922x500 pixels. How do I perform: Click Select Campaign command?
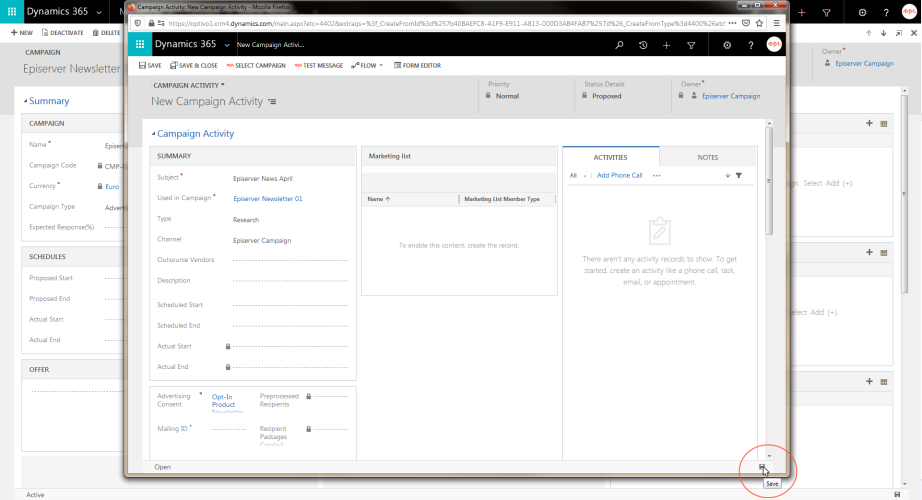click(x=256, y=65)
